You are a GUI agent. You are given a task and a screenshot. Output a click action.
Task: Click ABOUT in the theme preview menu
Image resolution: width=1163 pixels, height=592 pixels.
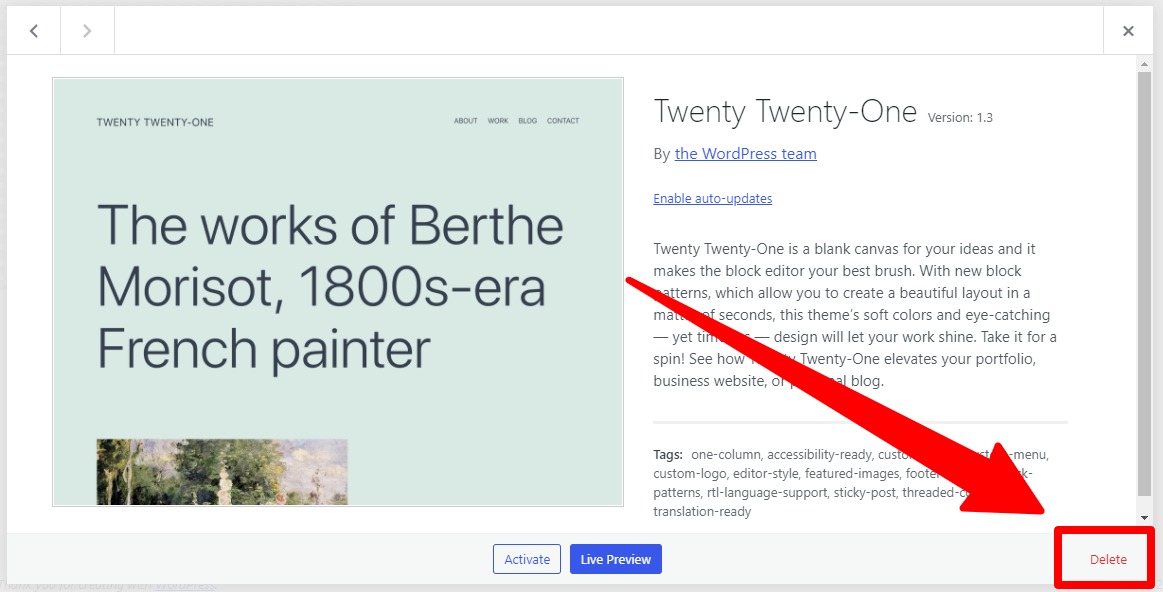[x=466, y=121]
